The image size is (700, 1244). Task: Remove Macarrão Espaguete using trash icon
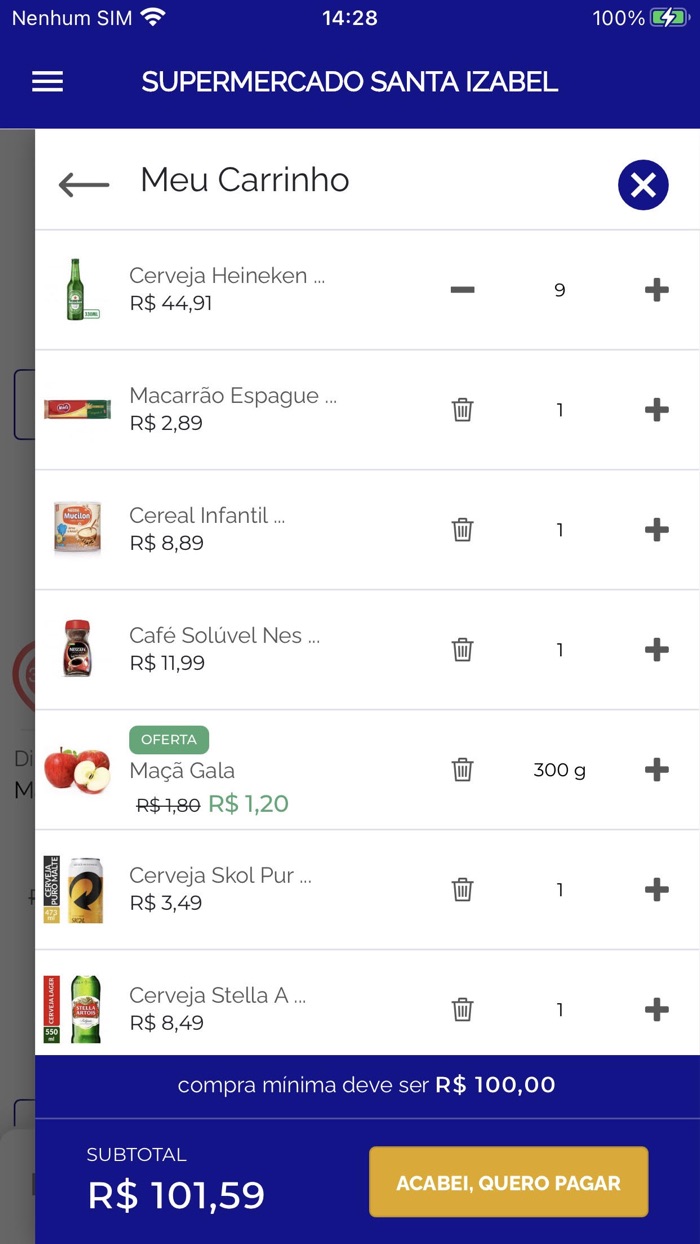click(462, 410)
